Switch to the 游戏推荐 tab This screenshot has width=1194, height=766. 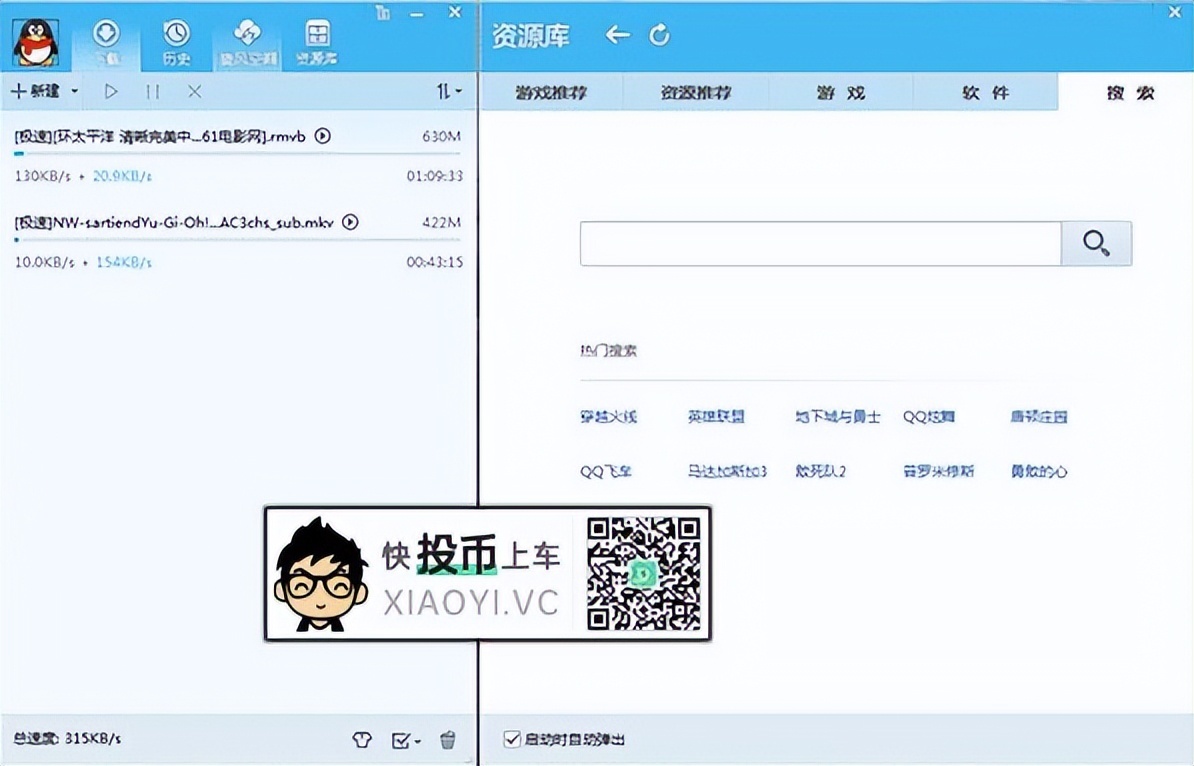tap(551, 93)
